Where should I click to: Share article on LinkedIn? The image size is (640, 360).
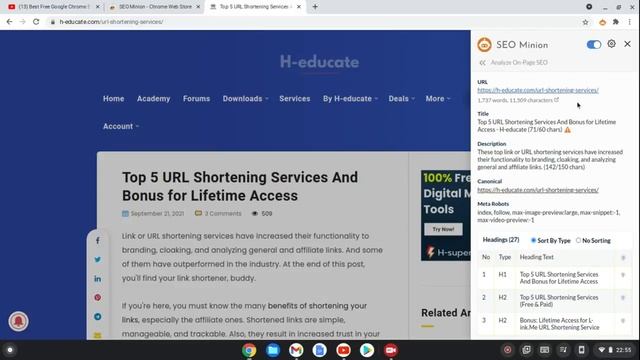98,279
